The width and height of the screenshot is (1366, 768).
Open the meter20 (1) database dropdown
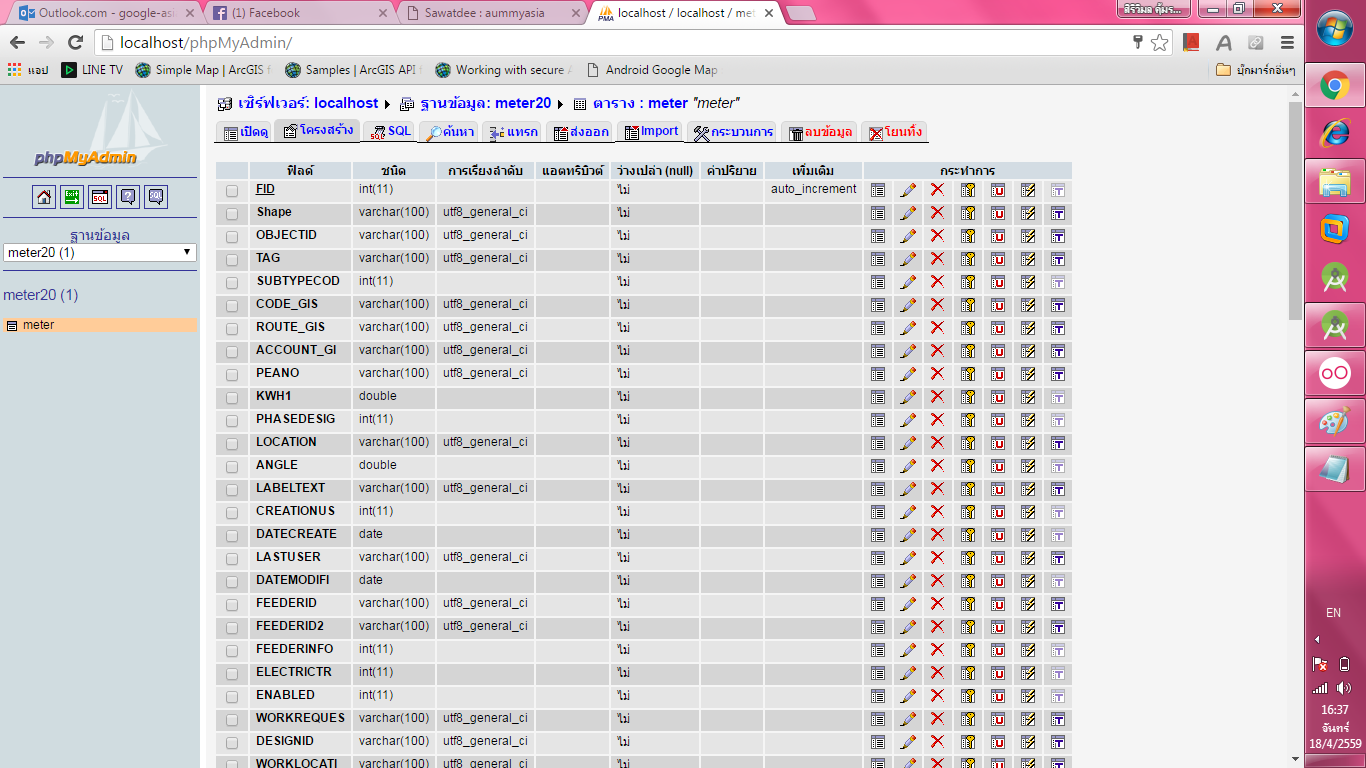click(x=100, y=253)
